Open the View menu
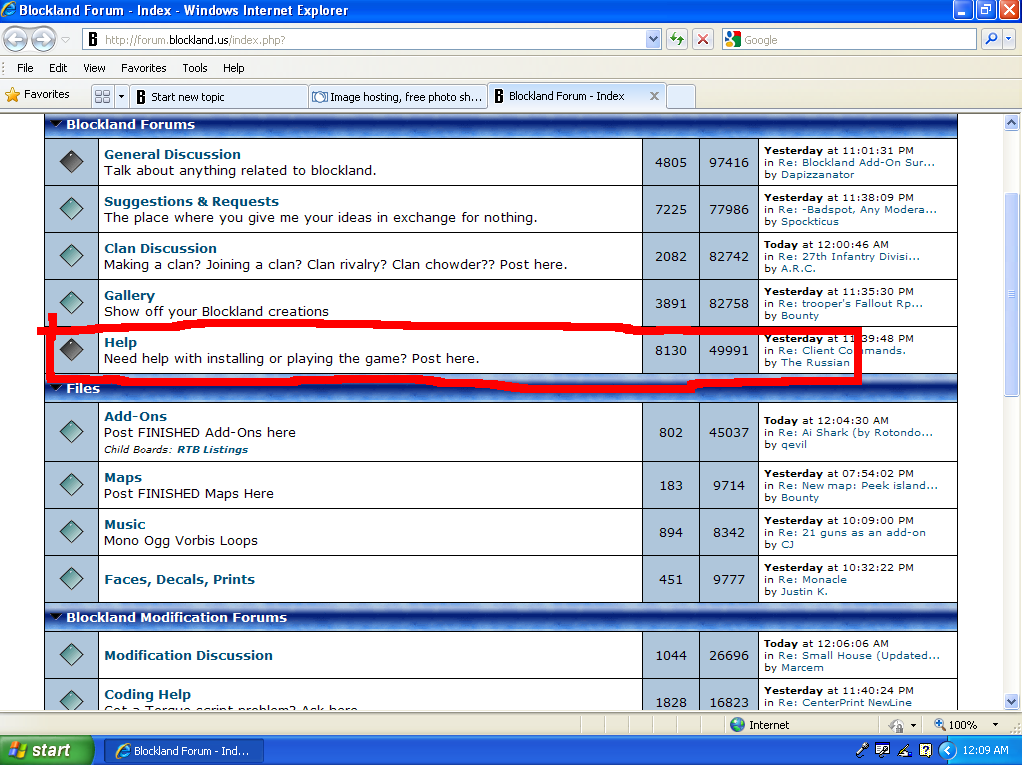This screenshot has height=768, width=1024. coord(94,68)
